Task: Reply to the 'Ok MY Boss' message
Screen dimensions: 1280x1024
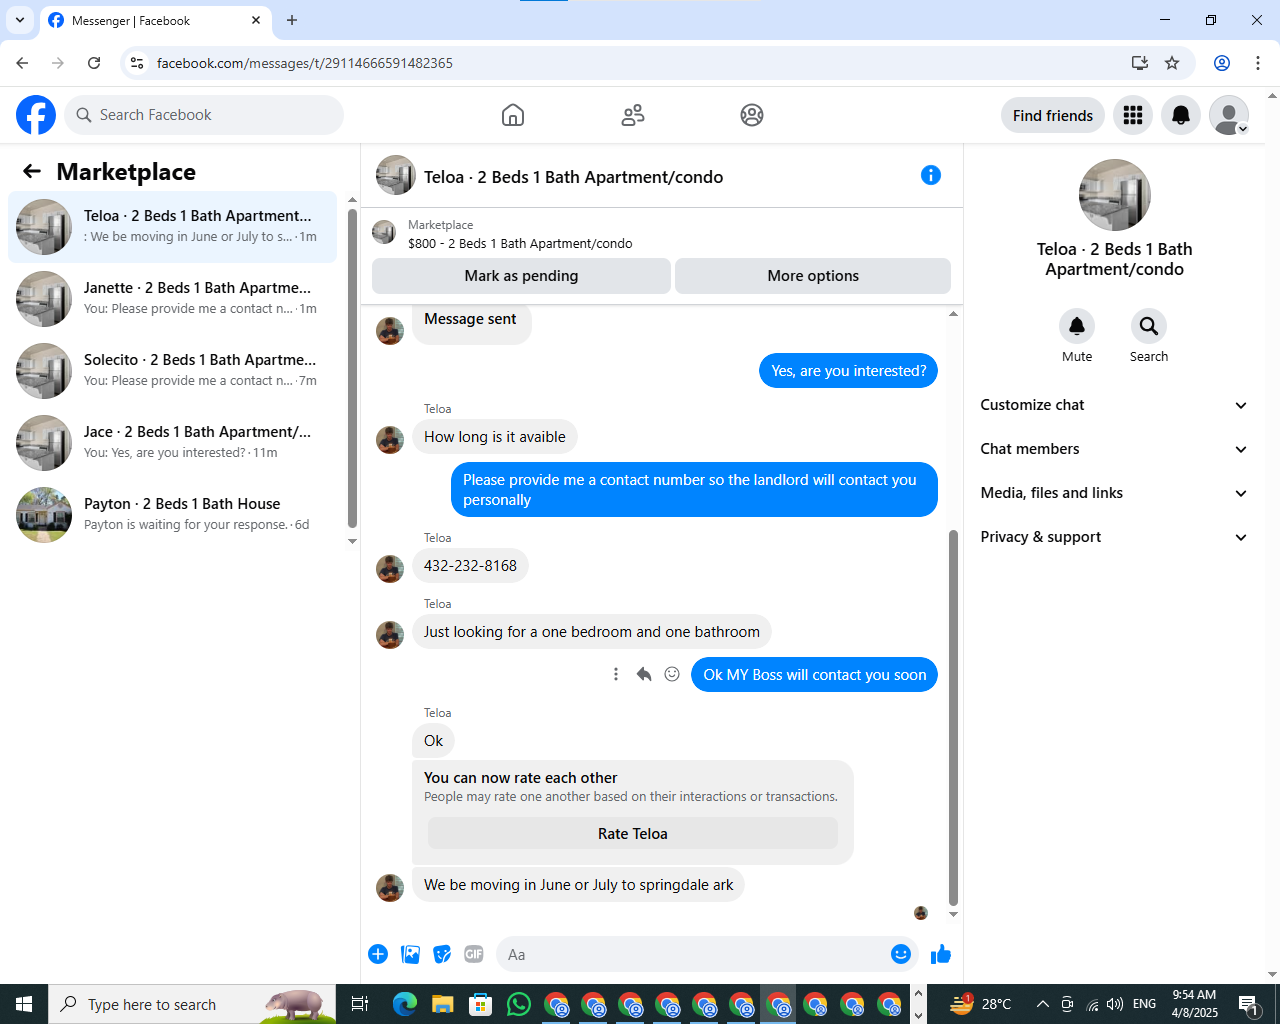Action: pos(644,674)
